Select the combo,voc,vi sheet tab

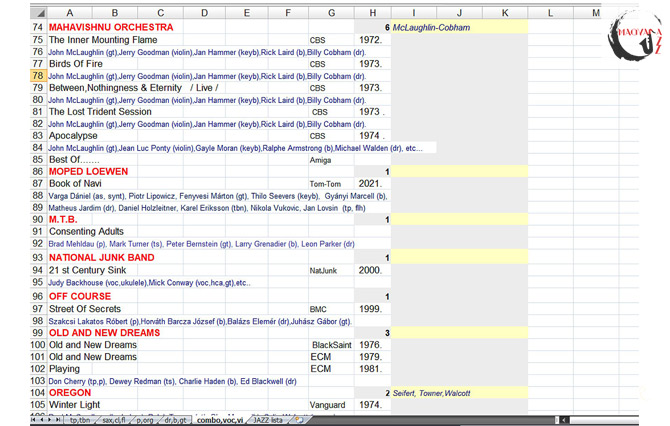[220, 420]
